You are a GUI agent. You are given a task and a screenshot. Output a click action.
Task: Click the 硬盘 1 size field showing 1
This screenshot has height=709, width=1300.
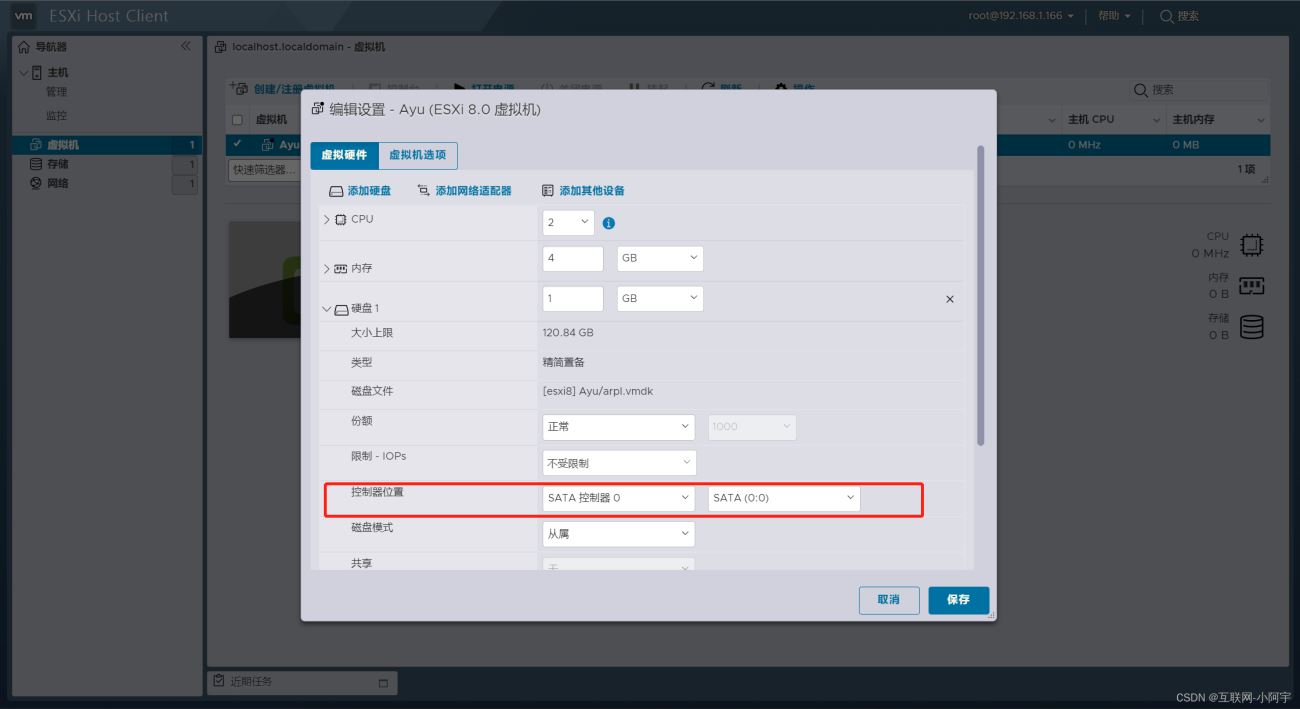point(573,298)
